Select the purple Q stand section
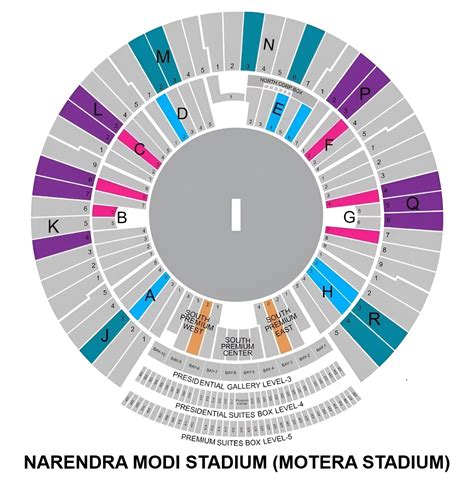Viewport: 474px width, 479px height. click(x=413, y=200)
